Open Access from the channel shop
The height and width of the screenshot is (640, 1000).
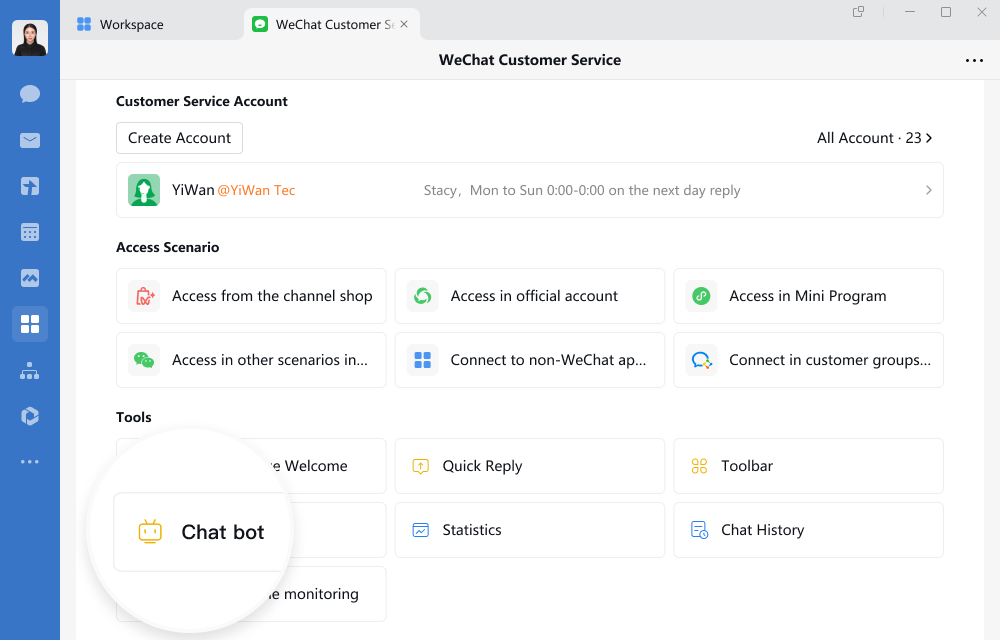coord(251,296)
